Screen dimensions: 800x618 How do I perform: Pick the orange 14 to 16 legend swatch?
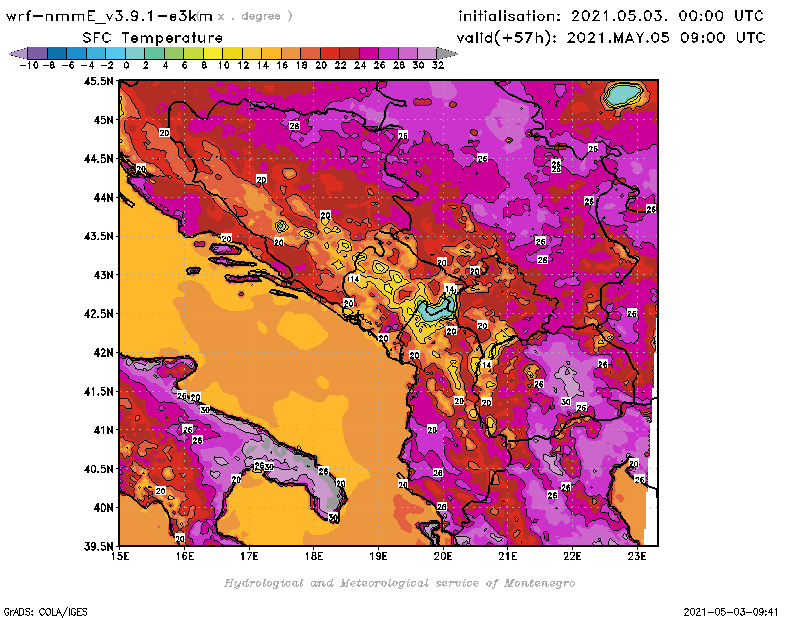(271, 53)
